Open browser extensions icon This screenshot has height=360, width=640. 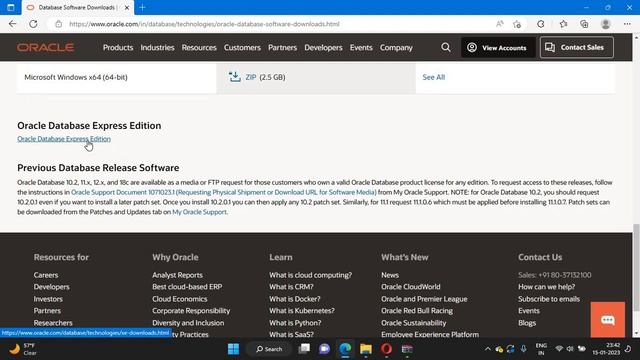click(x=541, y=24)
